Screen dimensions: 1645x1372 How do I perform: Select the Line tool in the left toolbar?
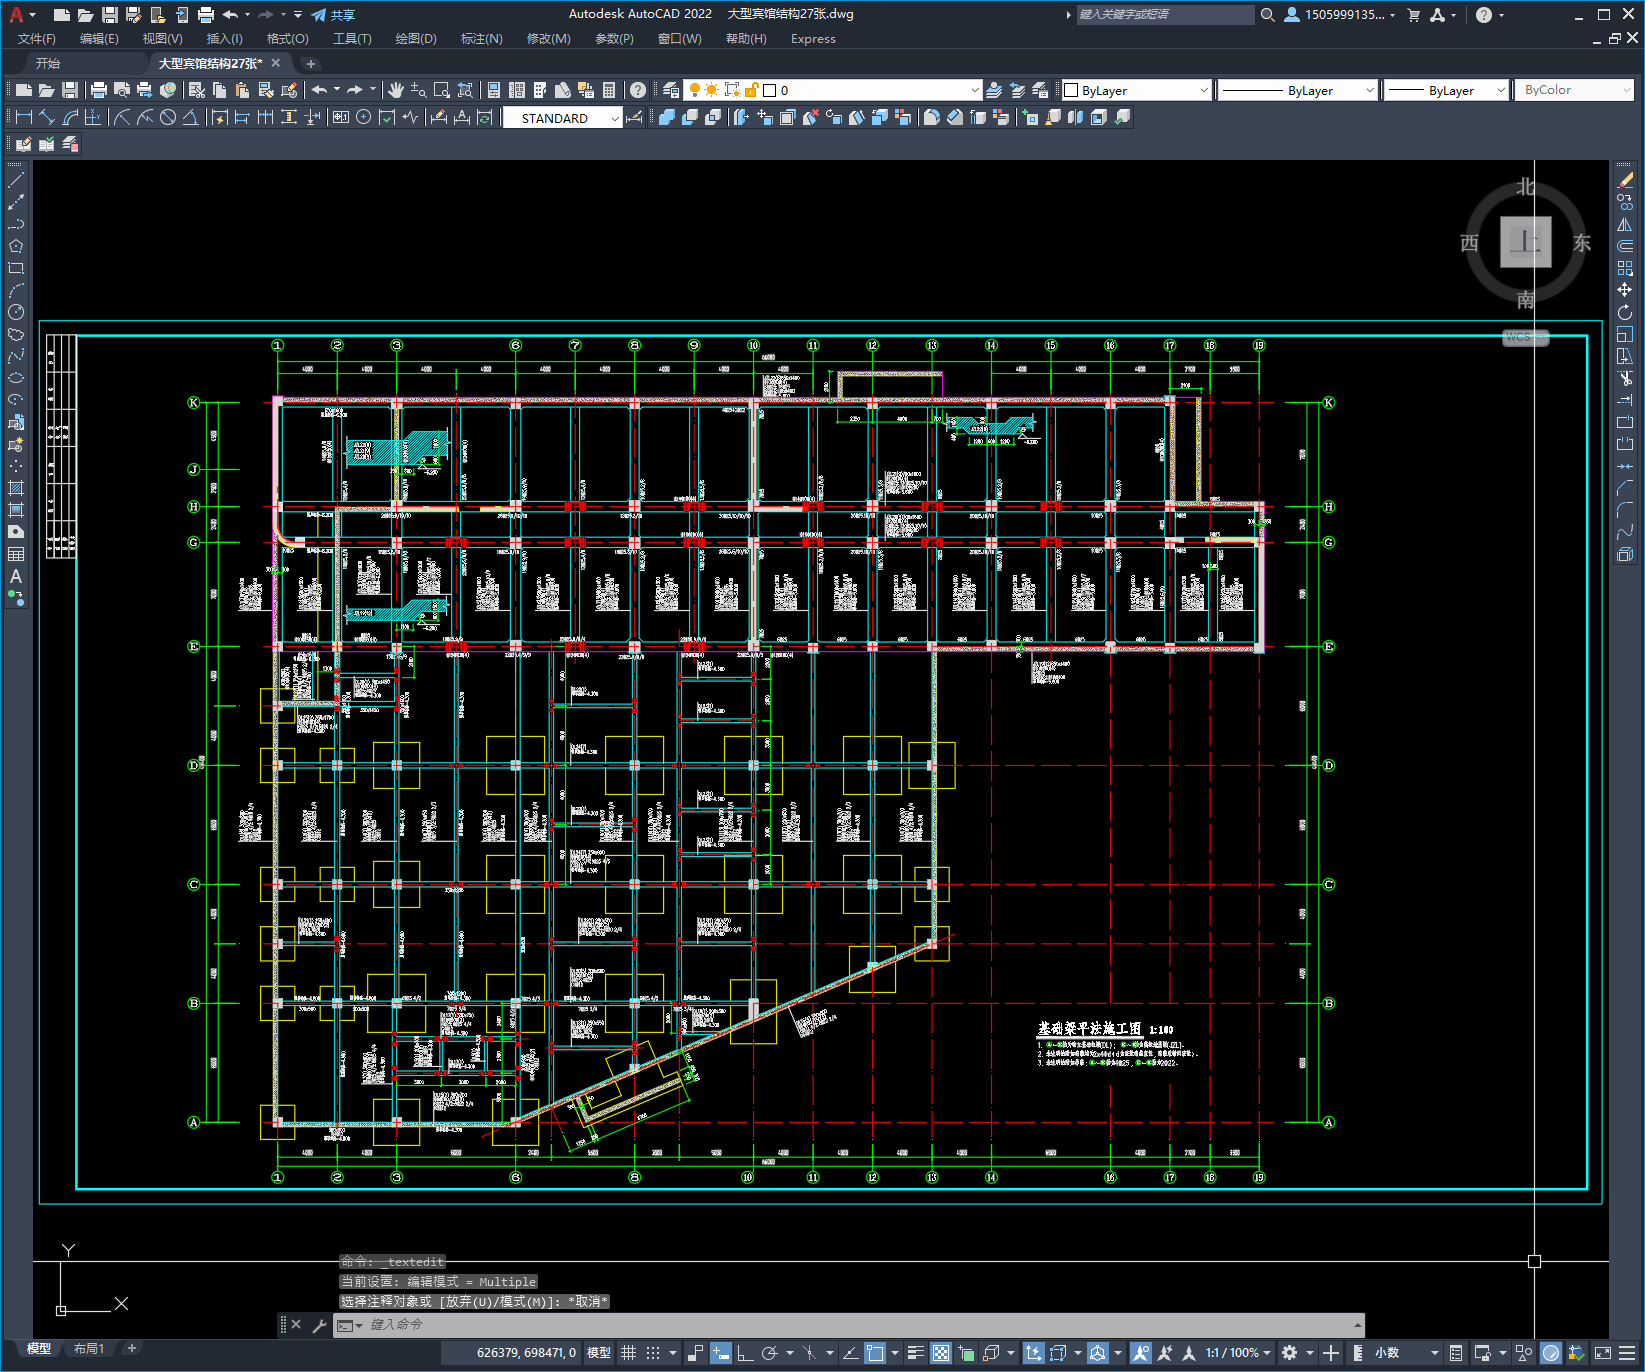[16, 180]
